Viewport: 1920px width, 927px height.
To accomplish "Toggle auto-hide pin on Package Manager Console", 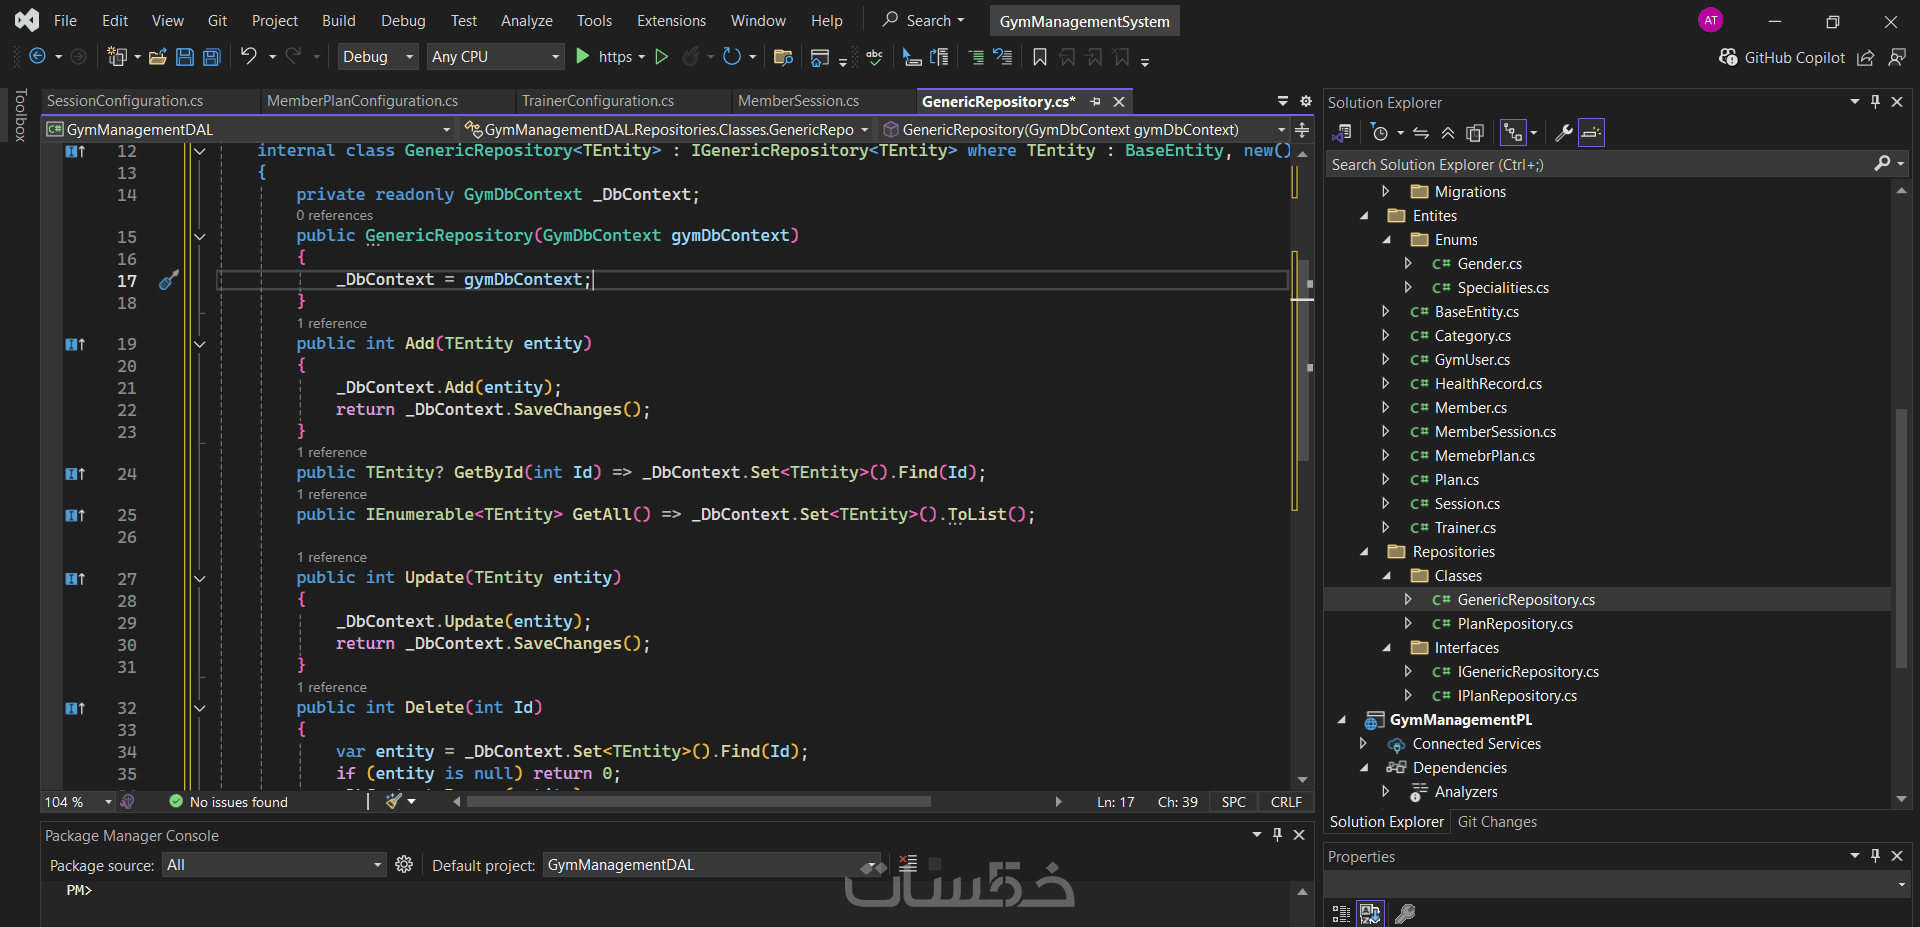I will 1277,835.
